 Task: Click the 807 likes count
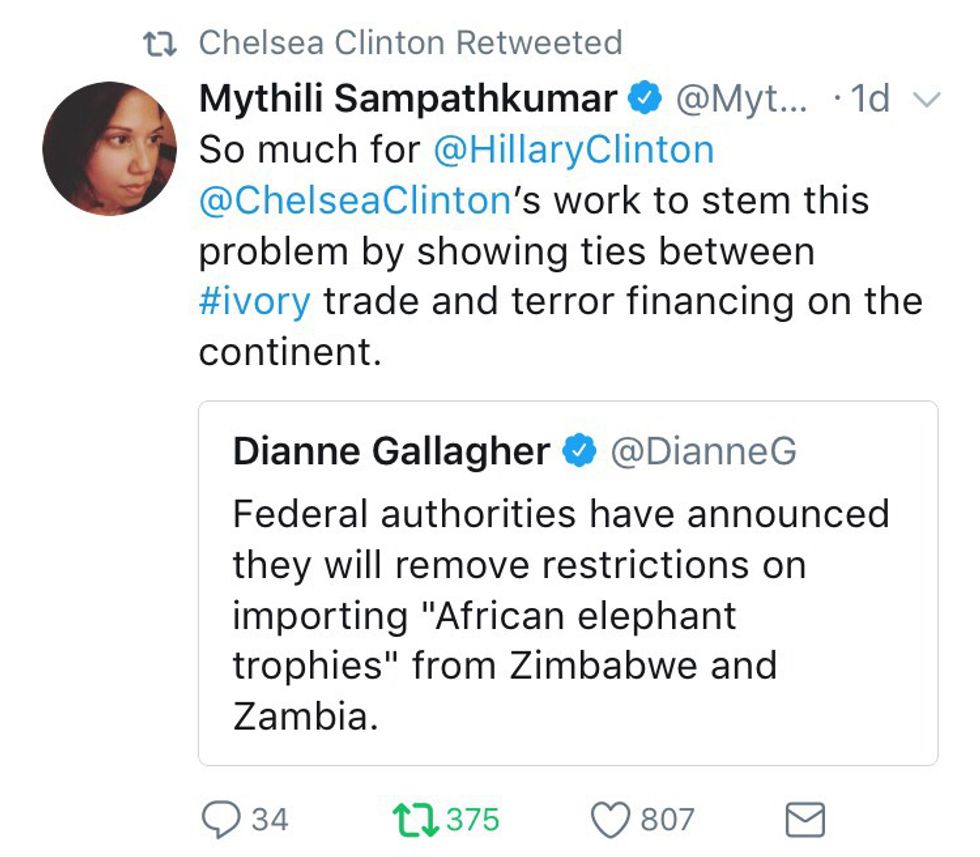[x=667, y=820]
